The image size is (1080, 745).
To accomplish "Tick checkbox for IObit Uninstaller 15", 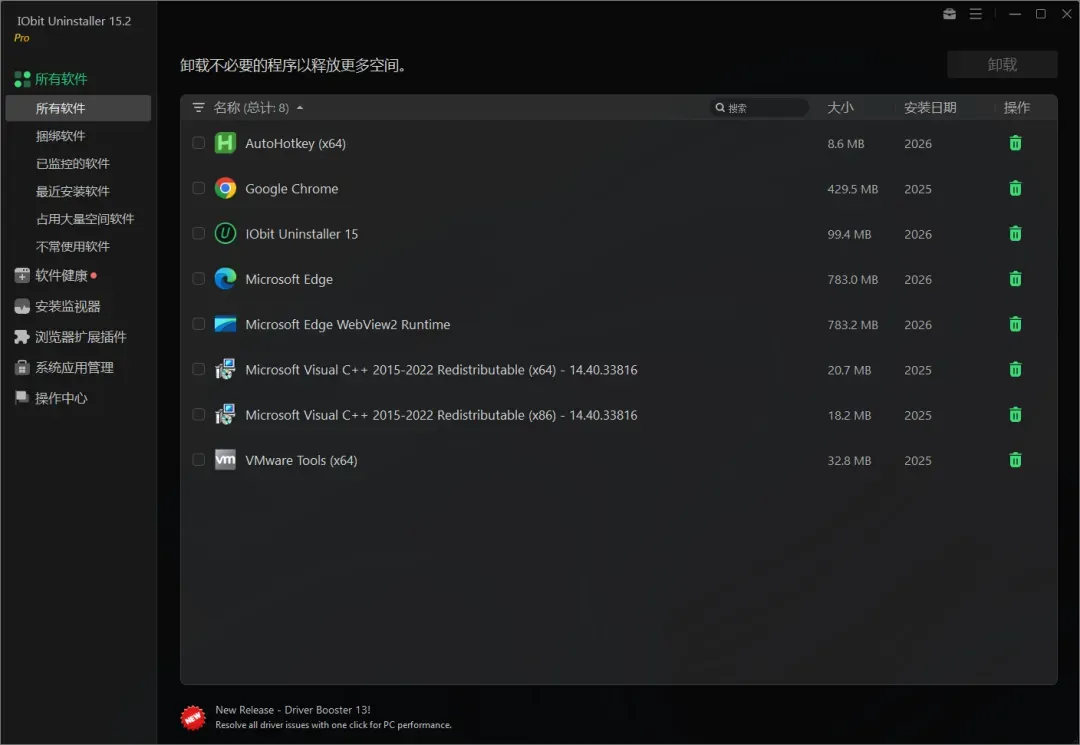I will (198, 234).
